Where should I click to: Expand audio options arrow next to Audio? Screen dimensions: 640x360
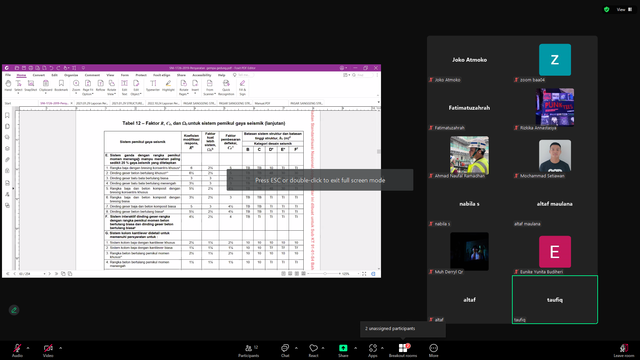[x=28, y=348]
